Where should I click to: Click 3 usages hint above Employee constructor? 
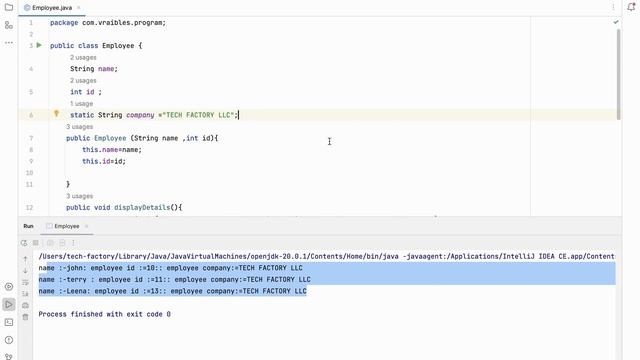point(80,127)
